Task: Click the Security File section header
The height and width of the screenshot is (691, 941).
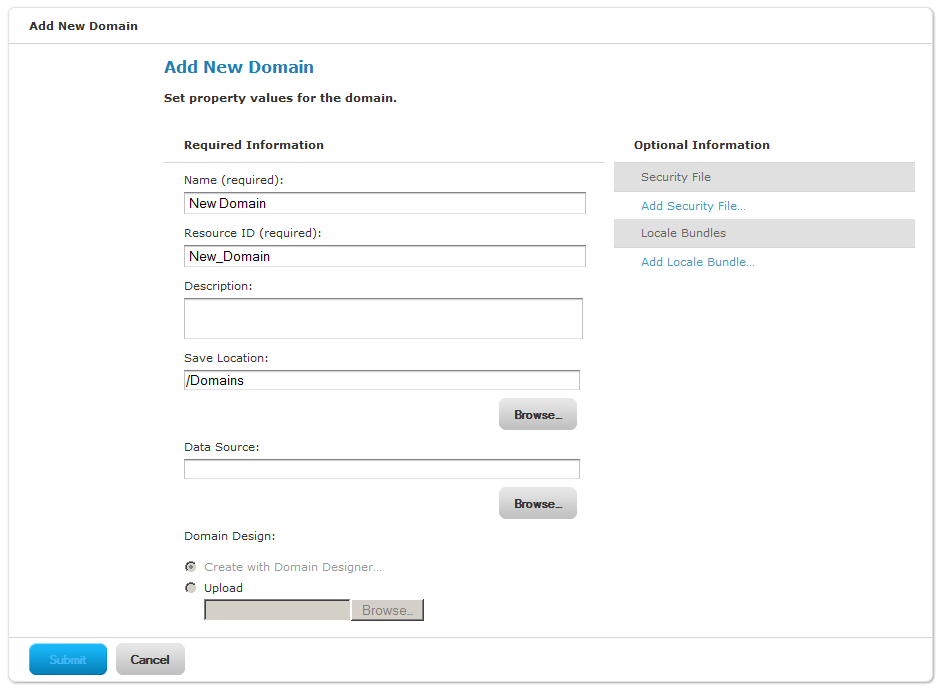Action: [x=764, y=177]
